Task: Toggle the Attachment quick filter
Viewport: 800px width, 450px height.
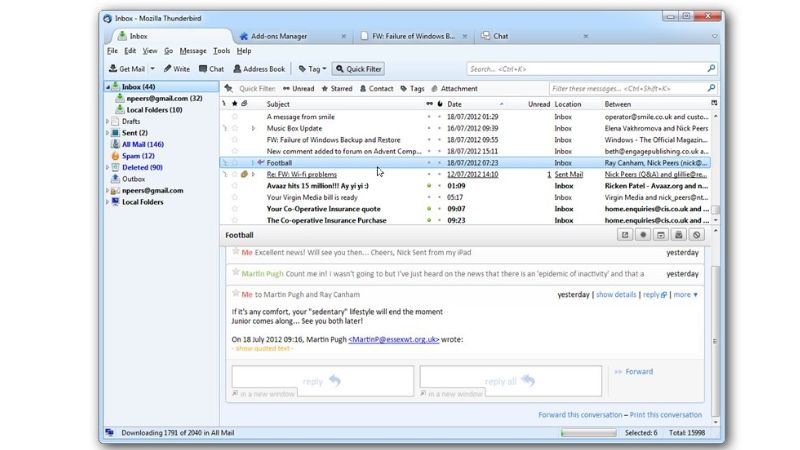Action: click(x=455, y=88)
